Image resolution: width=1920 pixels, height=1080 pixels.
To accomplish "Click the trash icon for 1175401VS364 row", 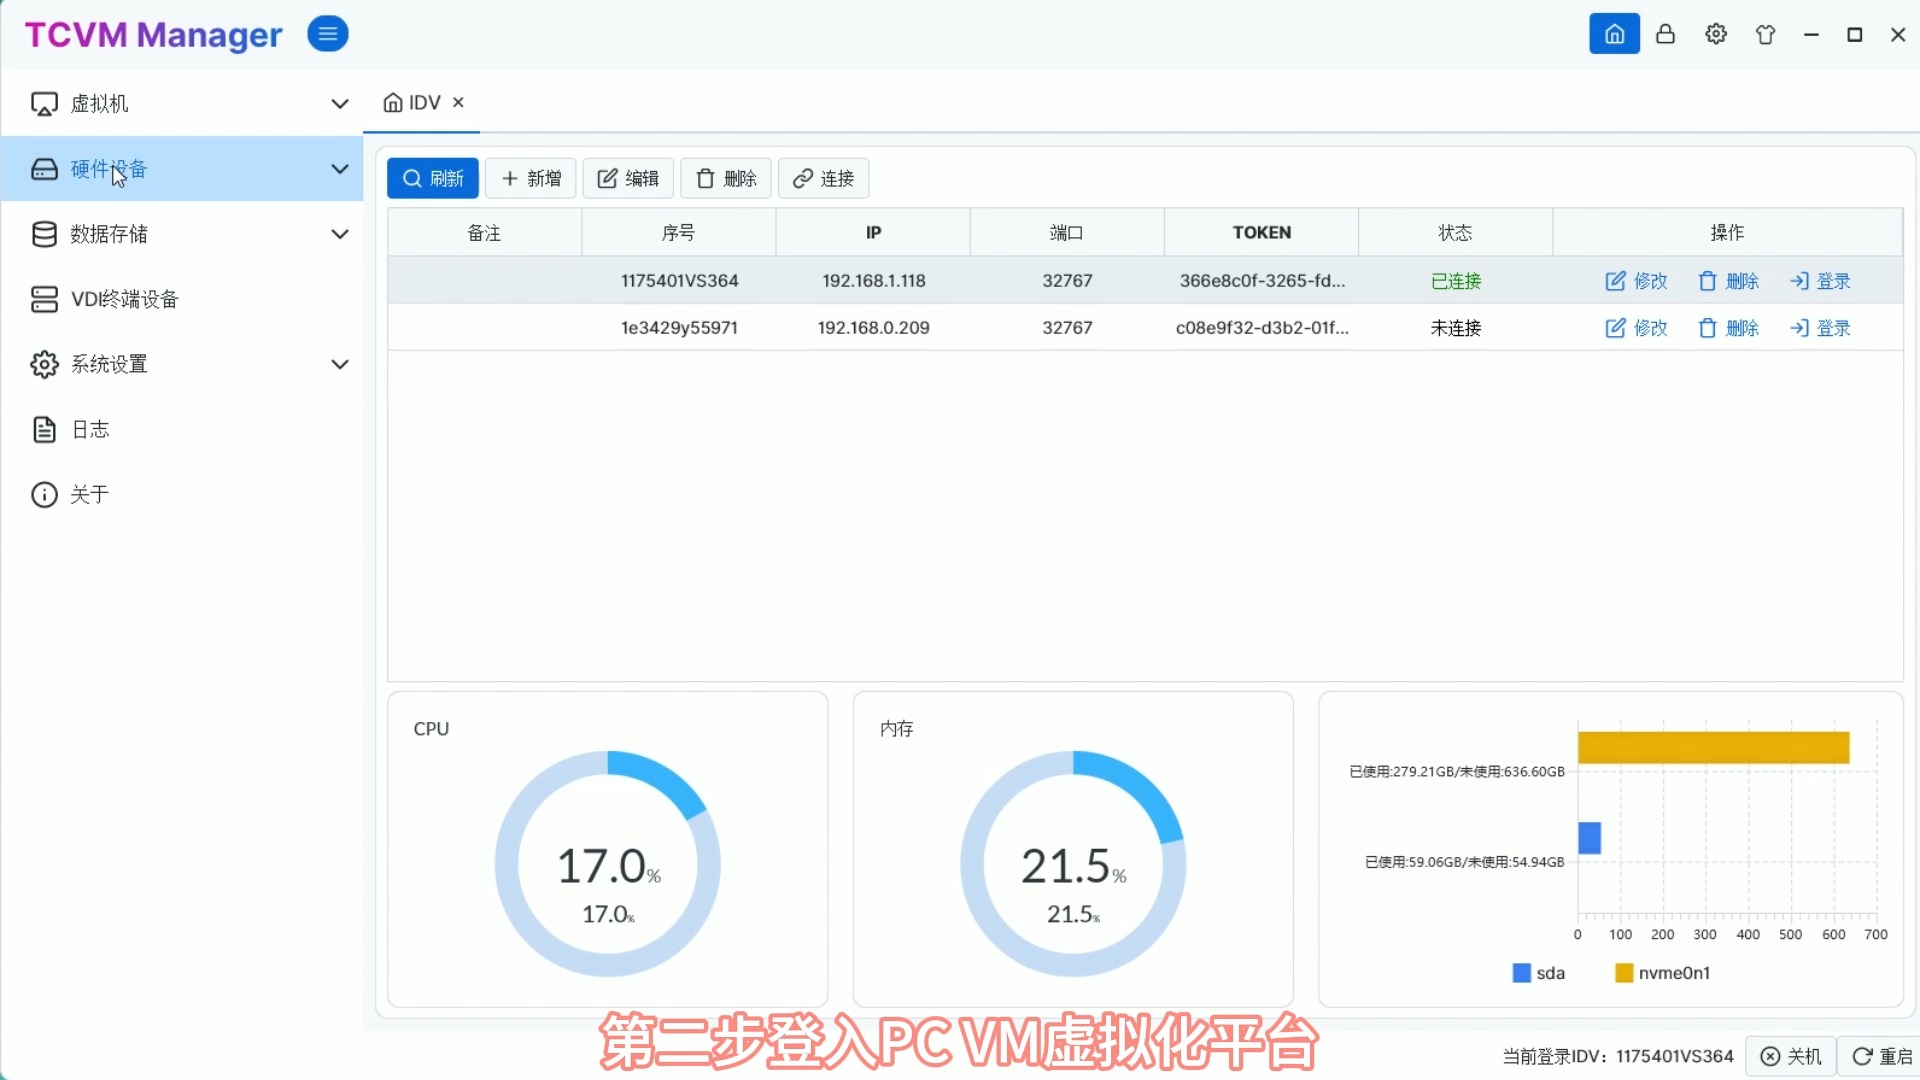I will coord(1708,281).
